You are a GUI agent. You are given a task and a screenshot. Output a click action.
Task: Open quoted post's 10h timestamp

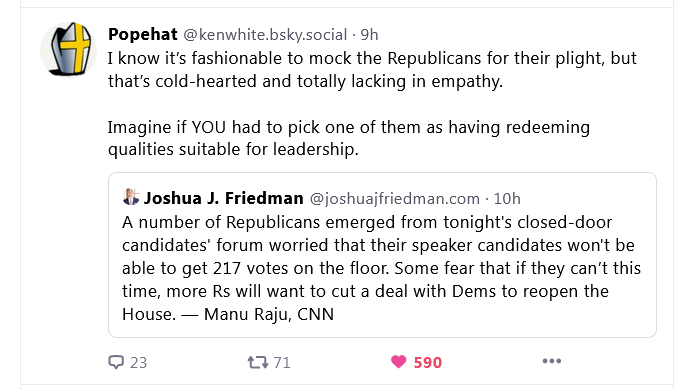(x=507, y=198)
